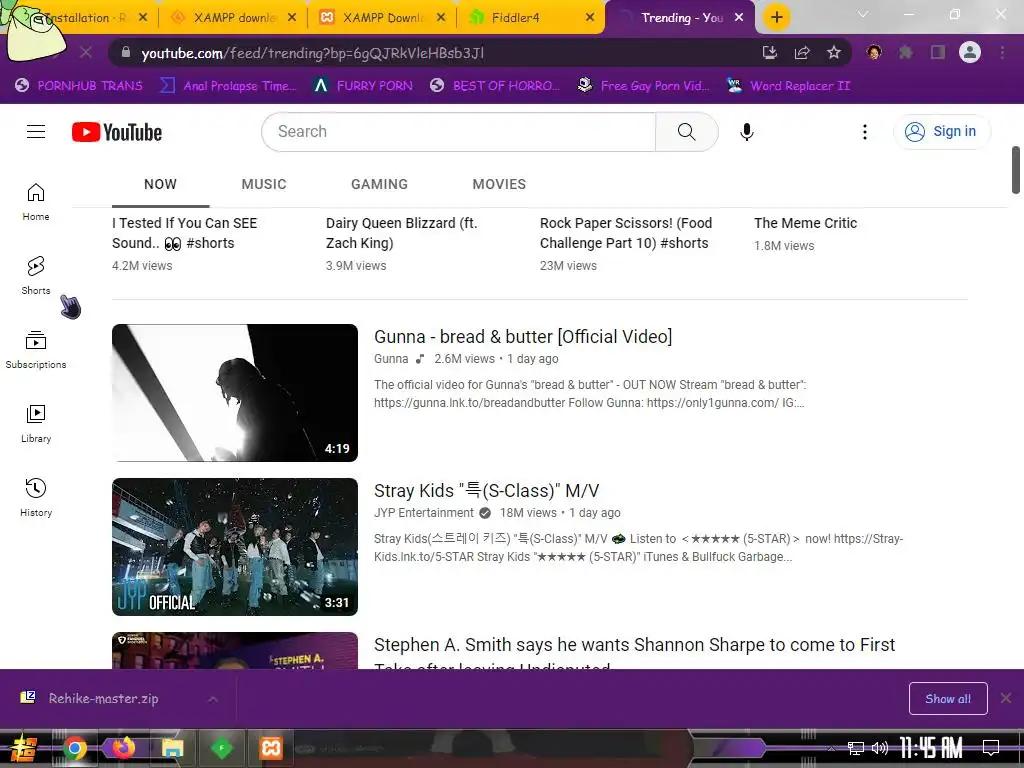The width and height of the screenshot is (1024, 768).
Task: Toggle the browser side panel icon
Action: coord(938,52)
